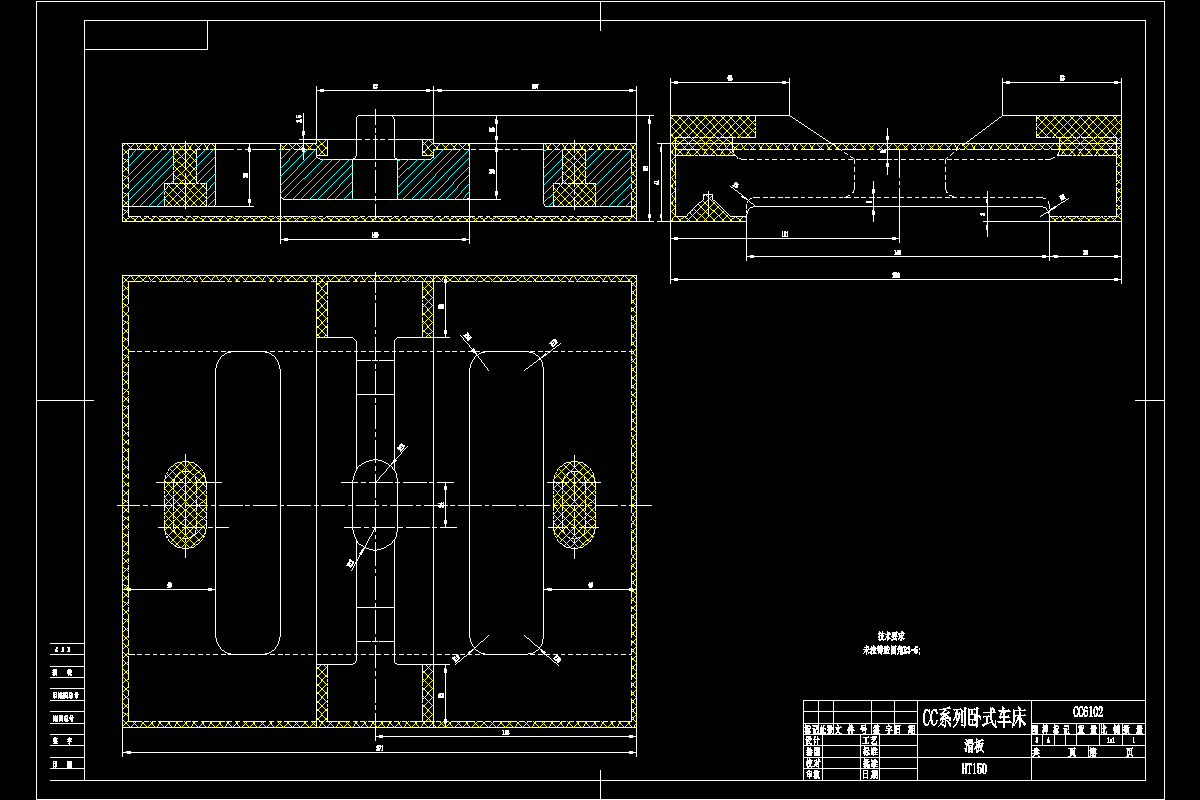Select the scale value "1:1" in title block

[x=1113, y=740]
